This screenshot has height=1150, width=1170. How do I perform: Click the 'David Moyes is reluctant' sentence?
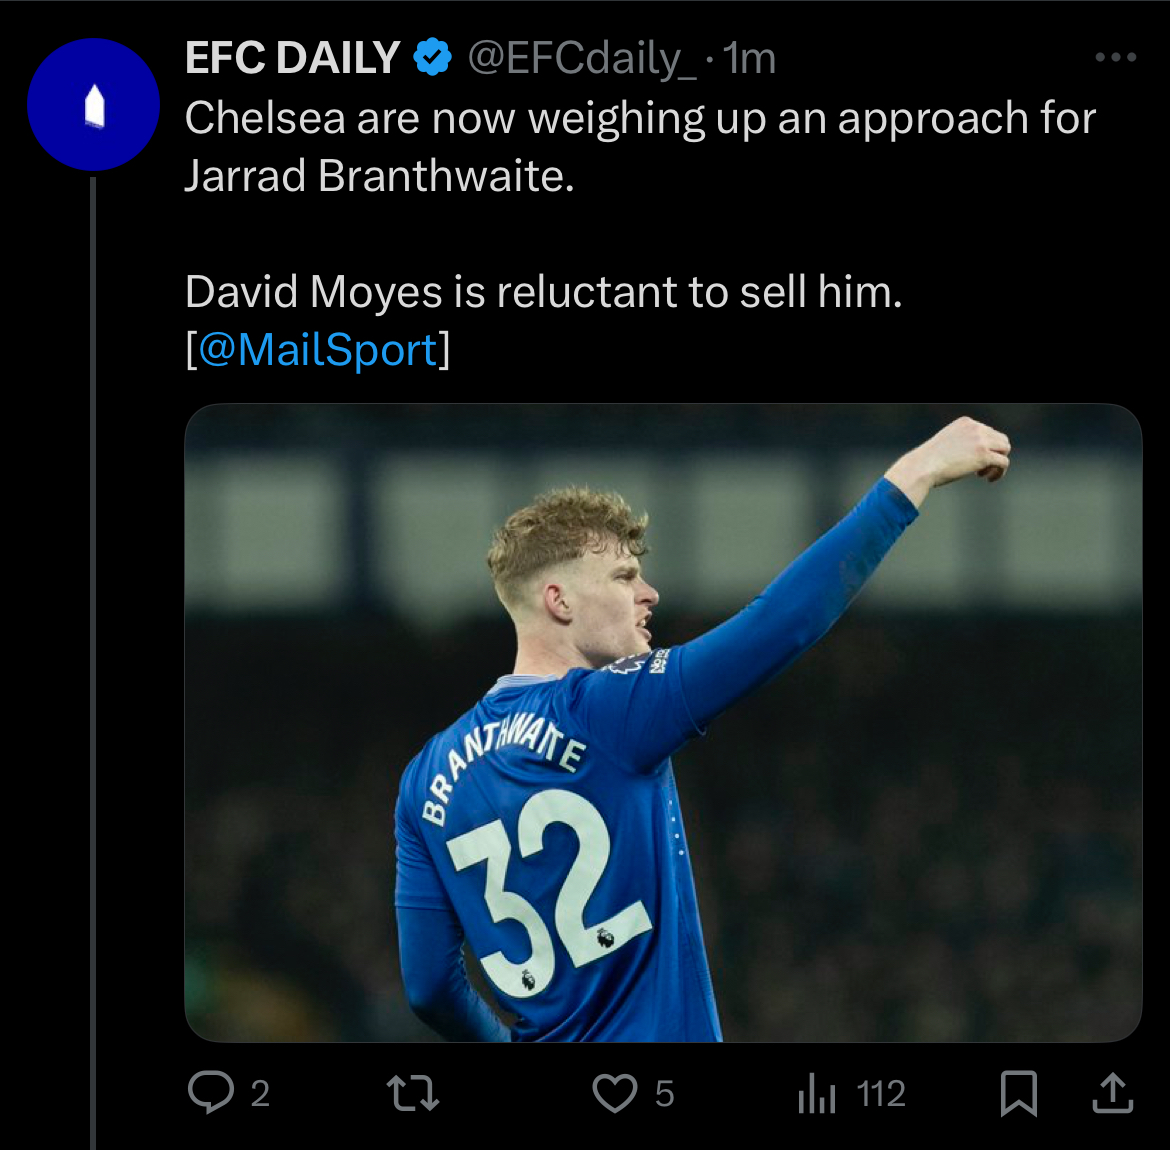point(543,293)
